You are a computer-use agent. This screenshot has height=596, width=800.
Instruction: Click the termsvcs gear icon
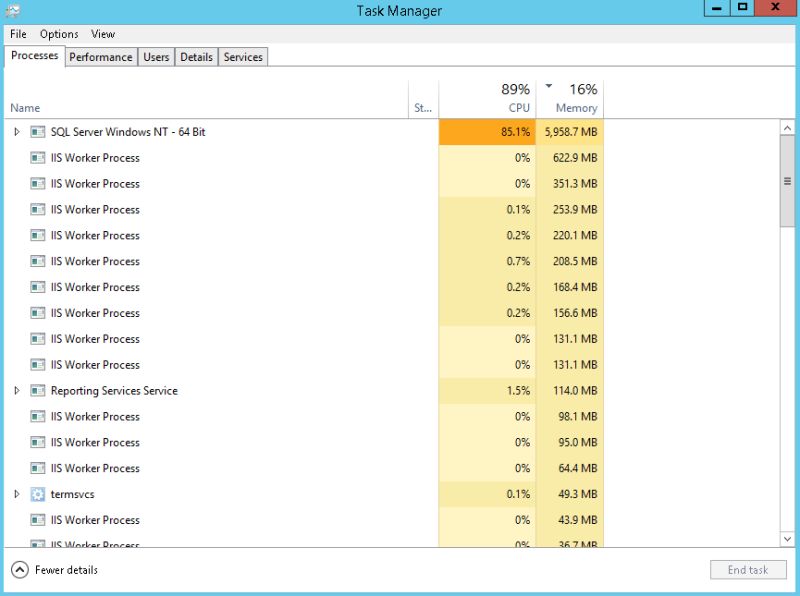38,494
